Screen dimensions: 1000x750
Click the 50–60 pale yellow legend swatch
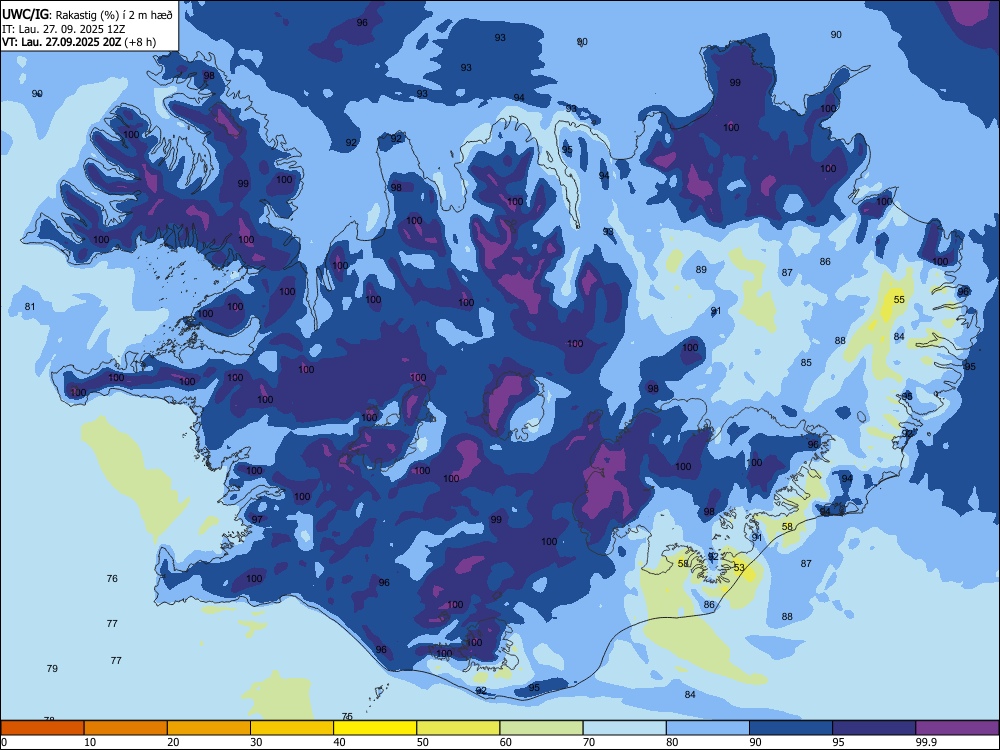pyautogui.click(x=458, y=728)
